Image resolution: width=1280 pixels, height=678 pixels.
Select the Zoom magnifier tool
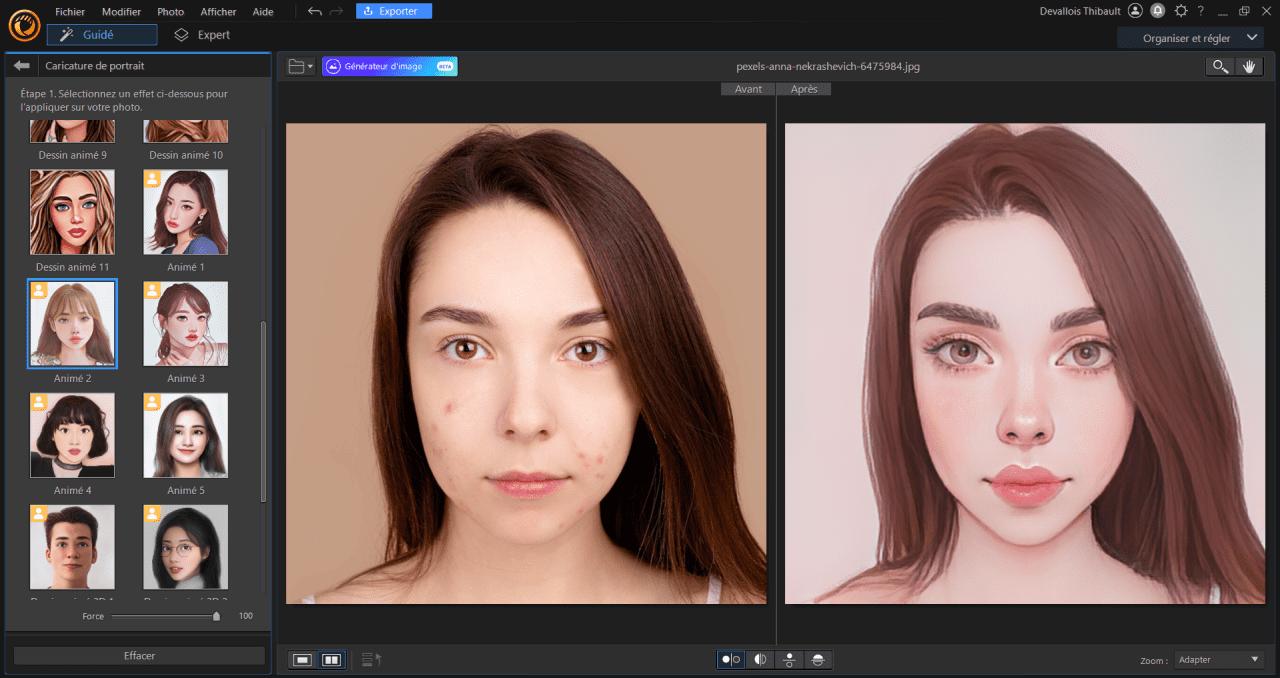pos(1219,67)
